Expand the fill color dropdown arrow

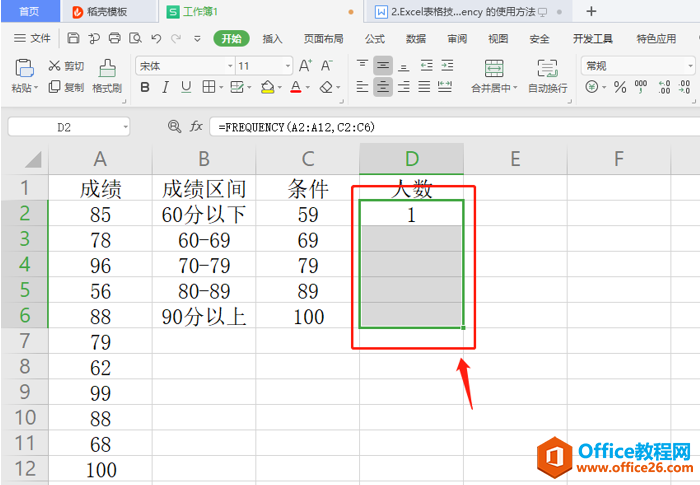(279, 87)
